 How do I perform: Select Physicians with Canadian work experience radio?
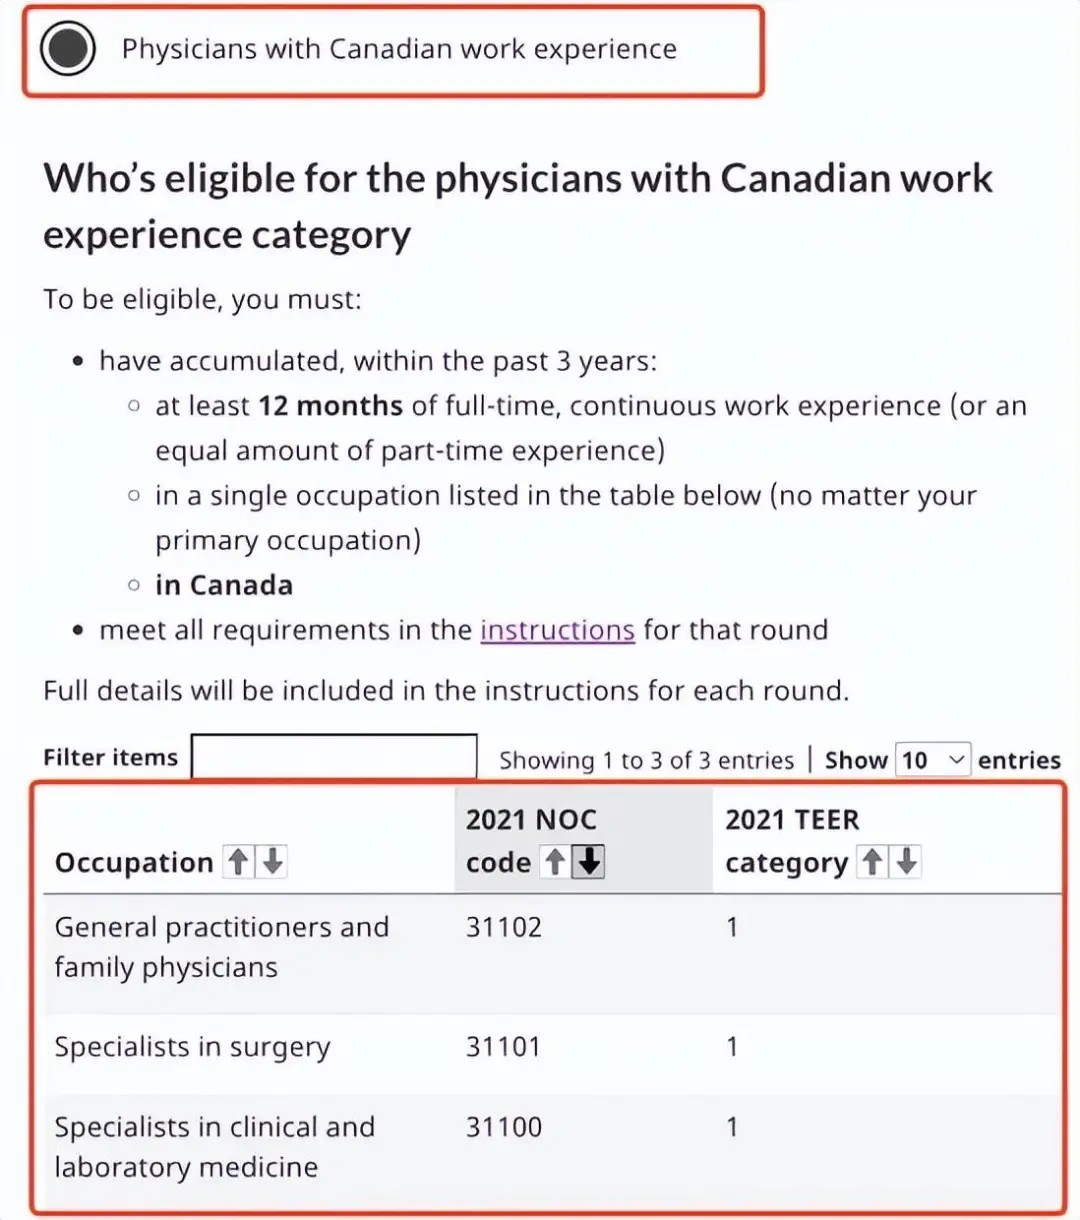(68, 49)
